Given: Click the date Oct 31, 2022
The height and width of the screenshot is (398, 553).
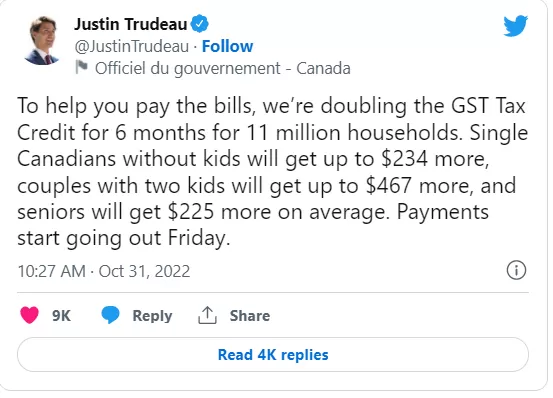Looking at the screenshot, I should [144, 271].
